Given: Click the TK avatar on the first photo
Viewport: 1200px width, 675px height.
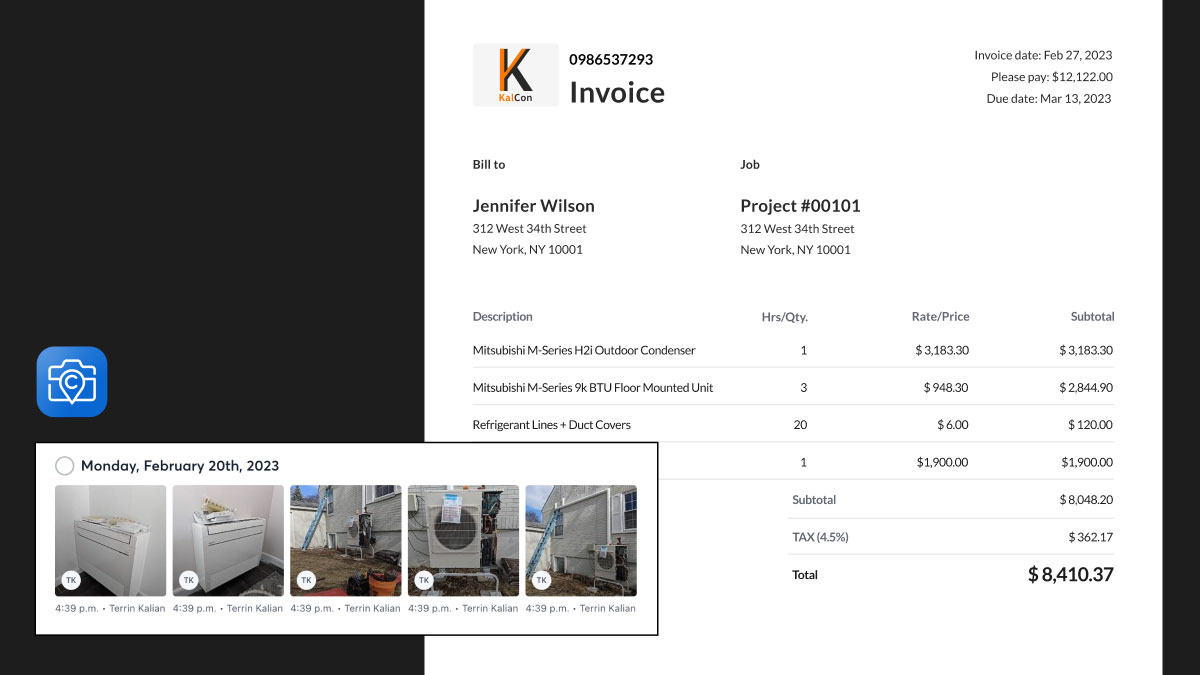Looking at the screenshot, I should coord(71,579).
